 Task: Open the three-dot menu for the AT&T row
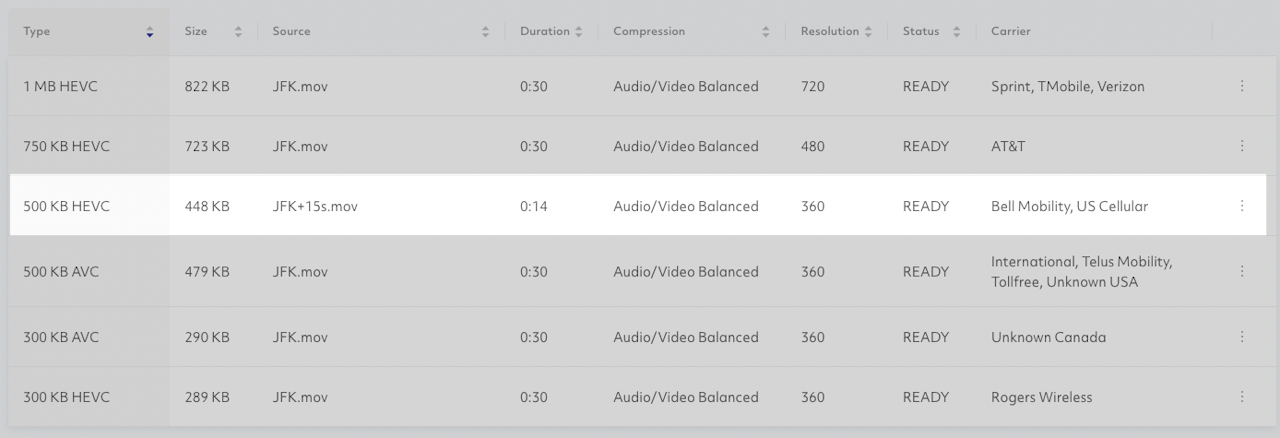[1242, 146]
